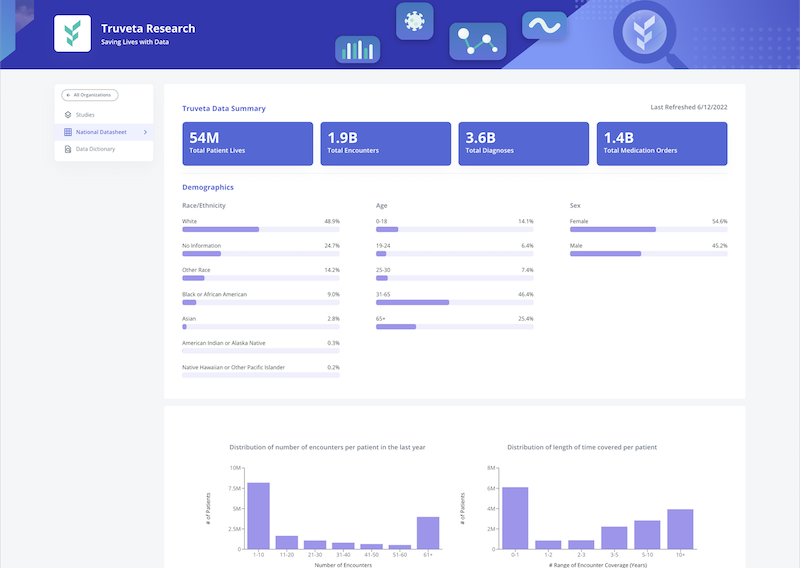Click the wave line icon in the banner
Viewport: 800px width, 568px height.
(544, 26)
